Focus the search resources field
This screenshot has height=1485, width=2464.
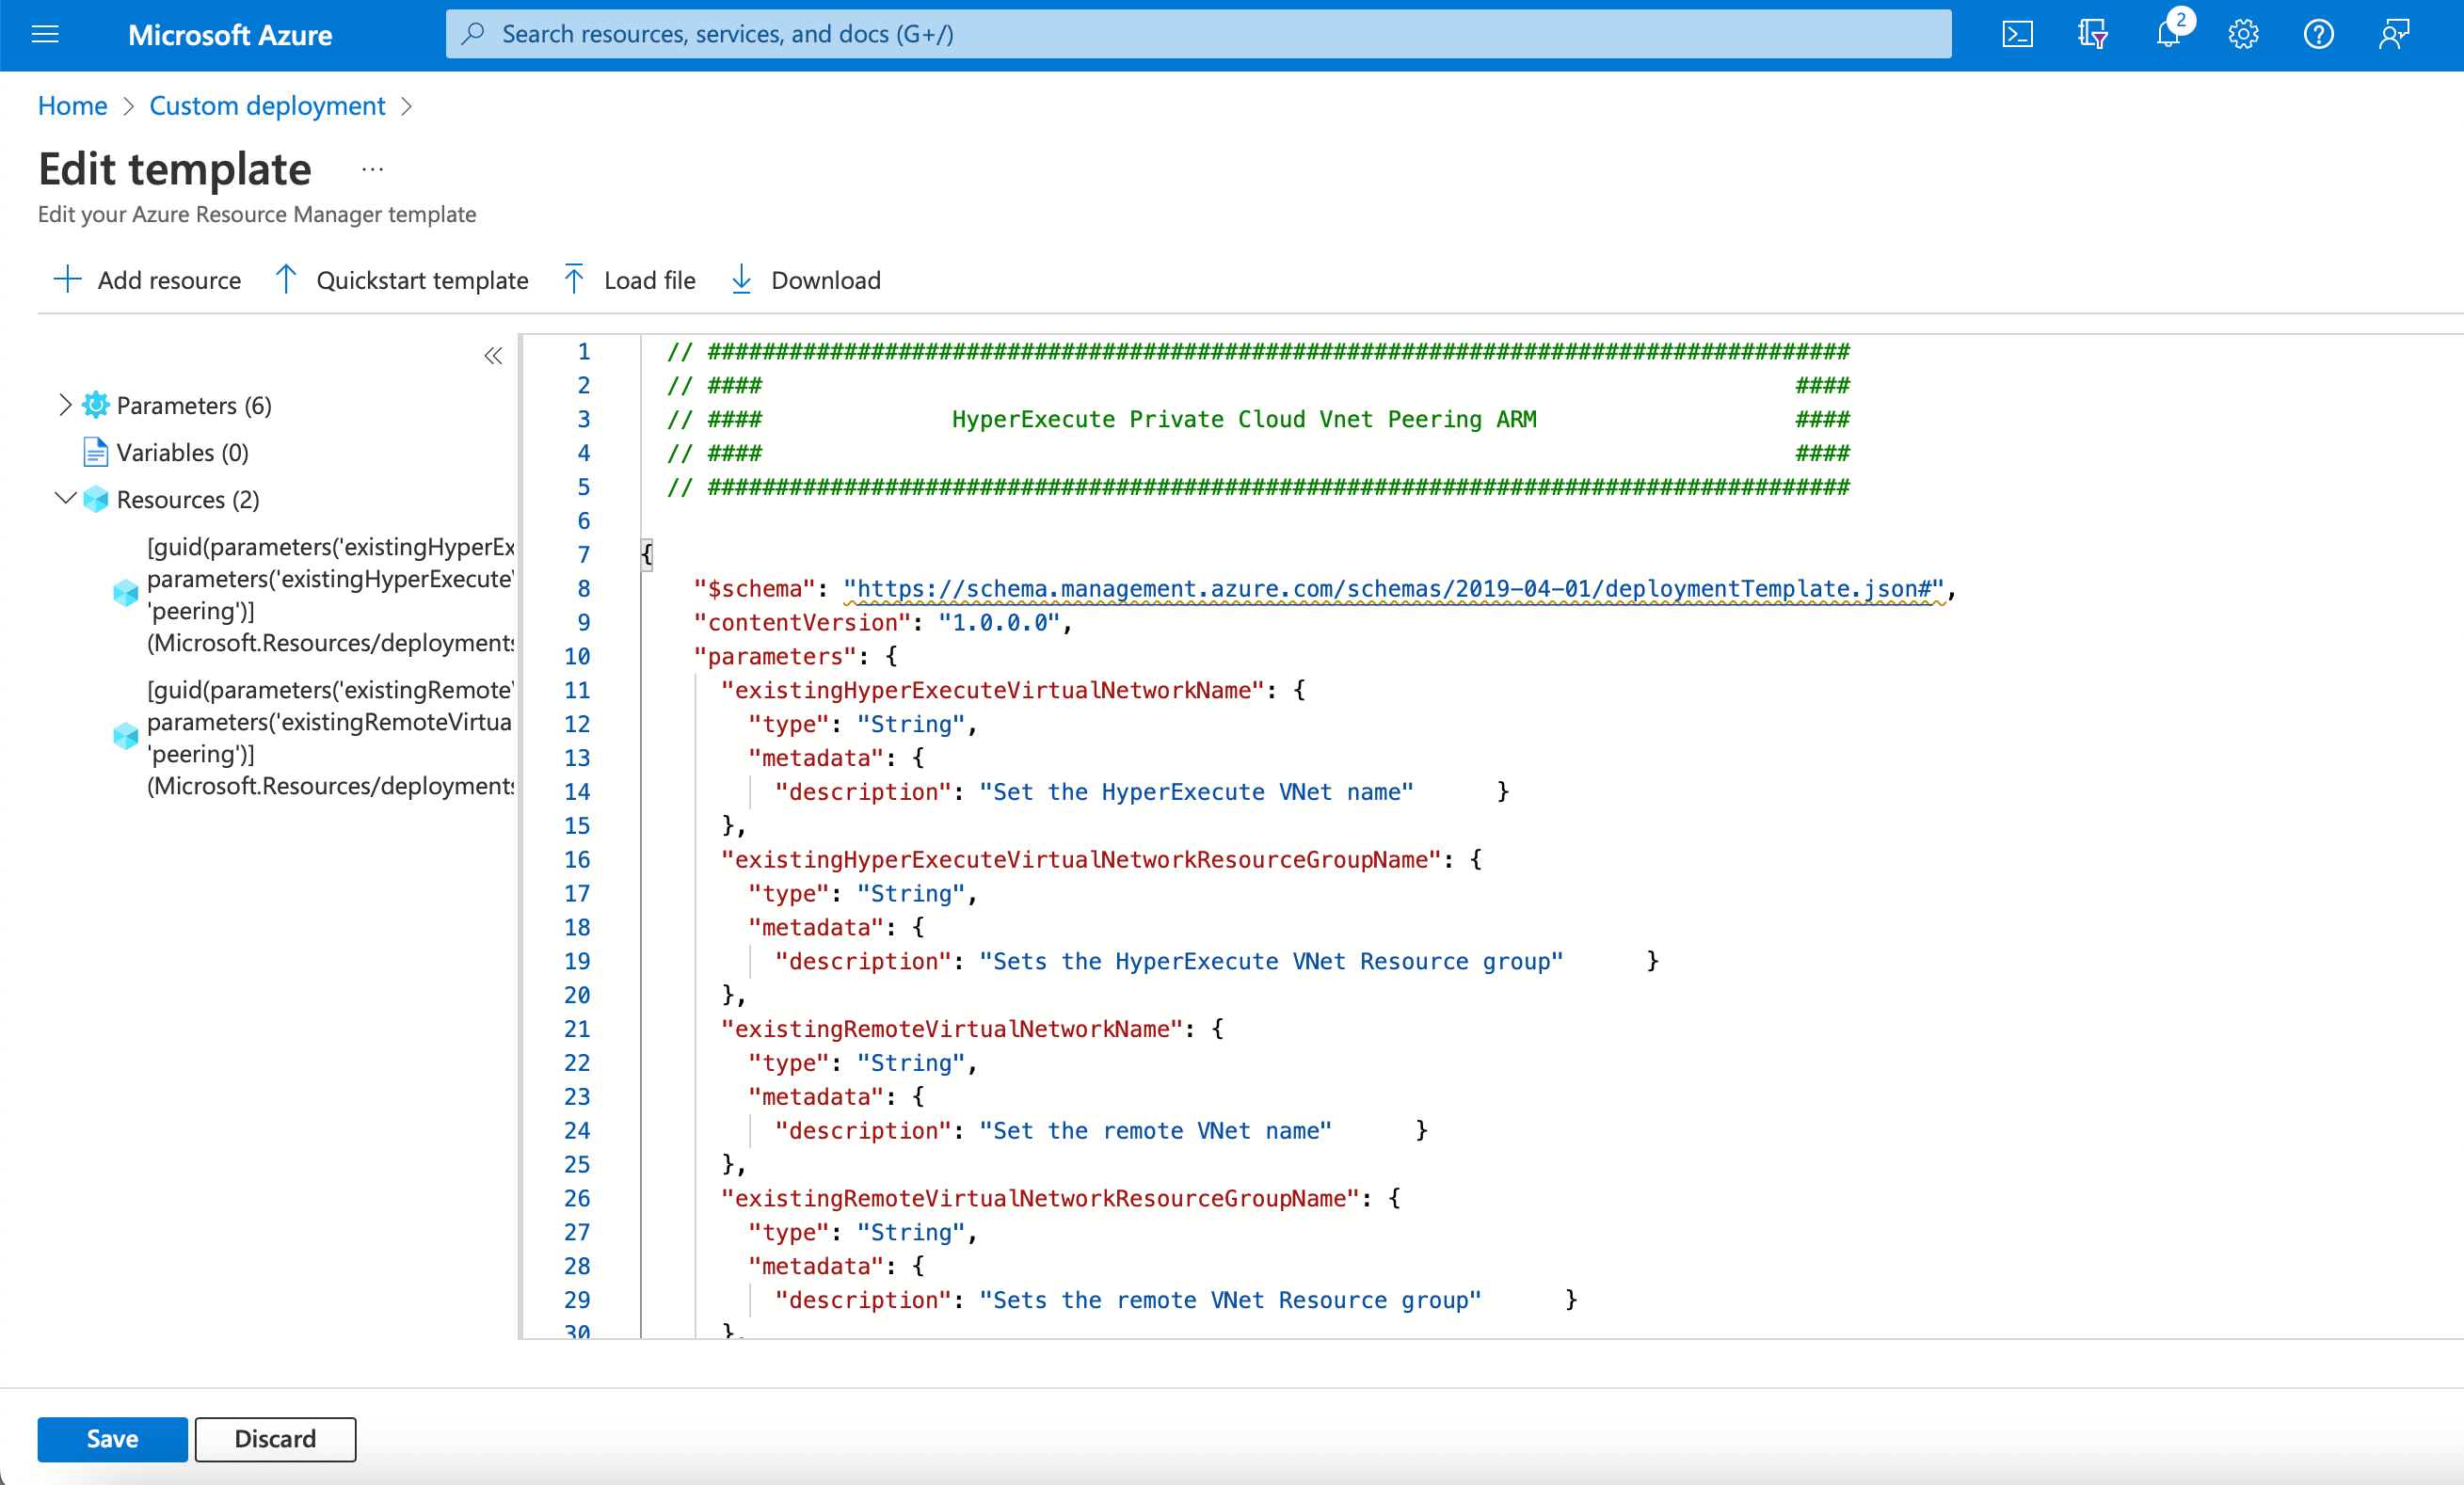1198,34
